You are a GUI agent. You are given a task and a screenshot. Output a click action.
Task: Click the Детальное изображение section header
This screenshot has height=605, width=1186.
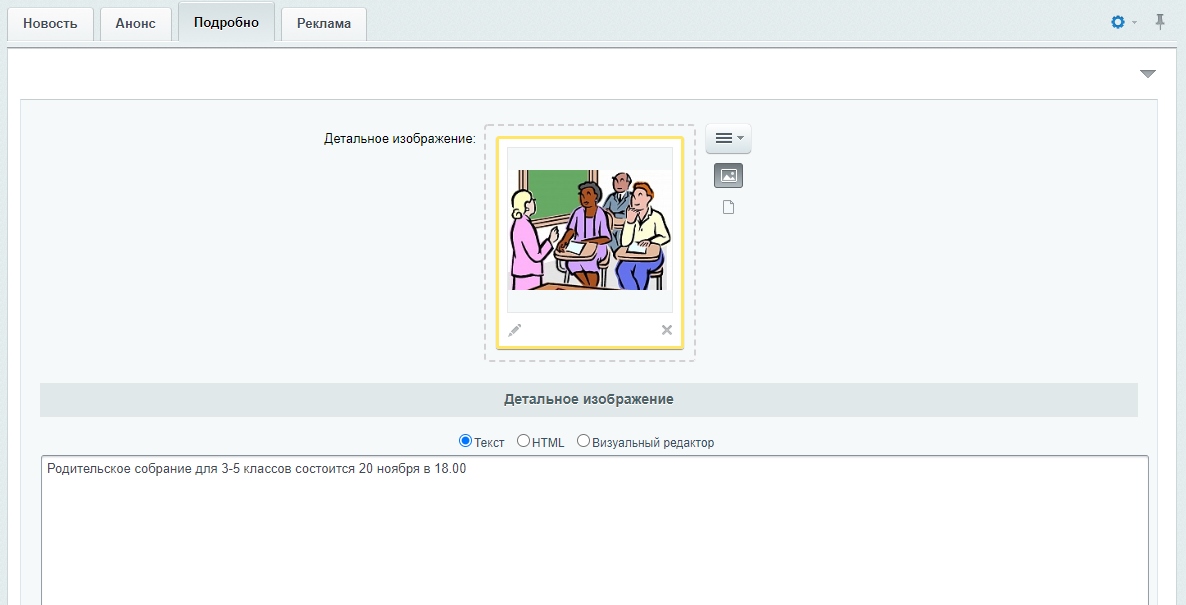point(588,399)
